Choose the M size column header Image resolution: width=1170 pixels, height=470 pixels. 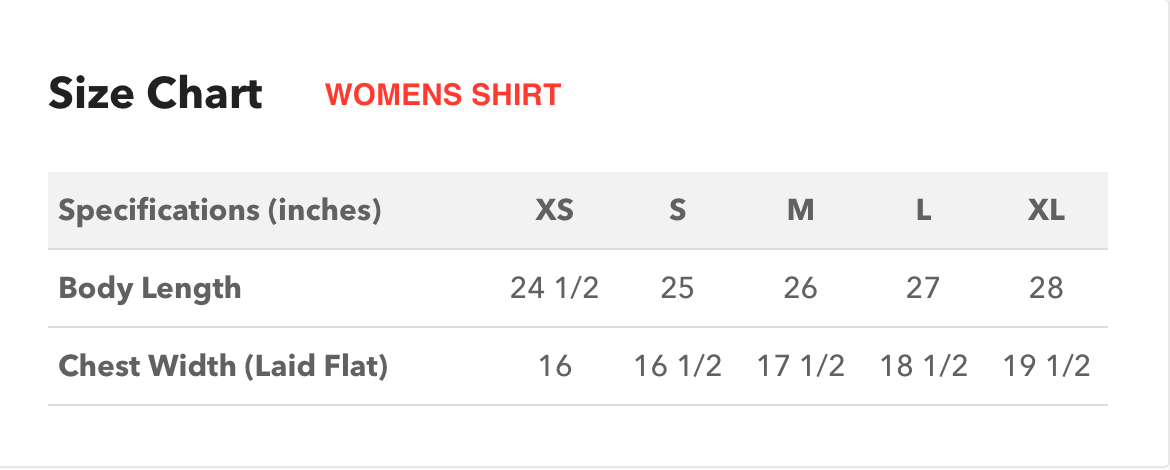pos(800,211)
